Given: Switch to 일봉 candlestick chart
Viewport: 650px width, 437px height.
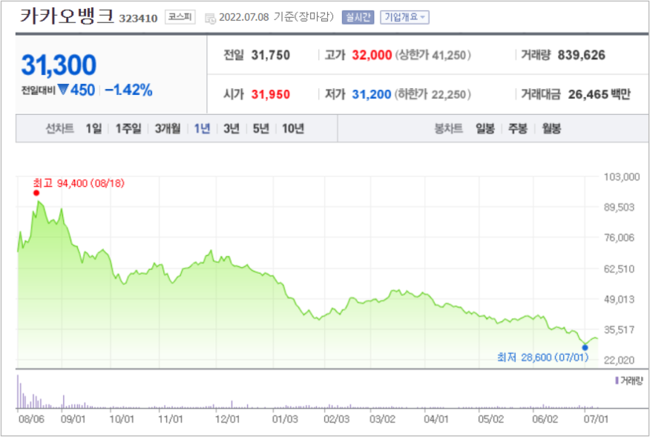Looking at the screenshot, I should pyautogui.click(x=485, y=129).
